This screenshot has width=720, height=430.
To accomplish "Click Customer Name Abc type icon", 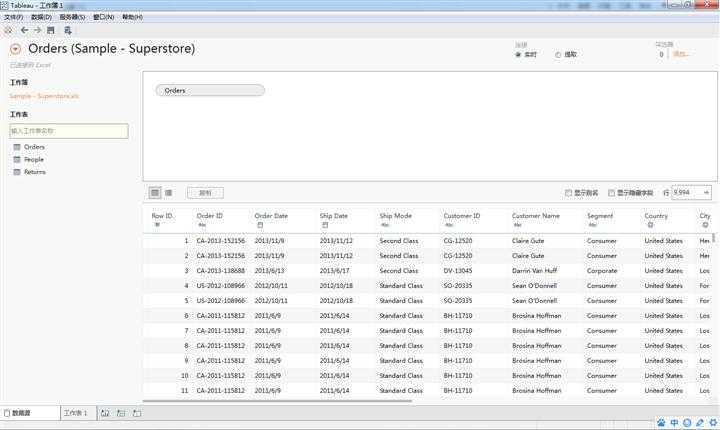I will 518,225.
